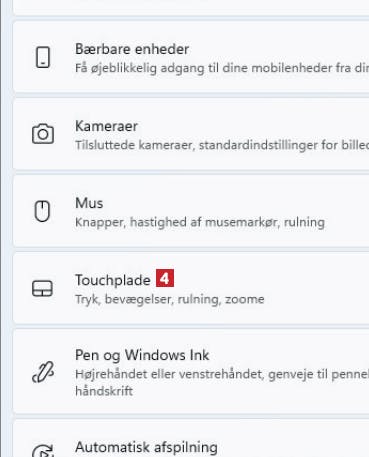Open the Touchplade settings entry
369x457 pixels.
191,288
